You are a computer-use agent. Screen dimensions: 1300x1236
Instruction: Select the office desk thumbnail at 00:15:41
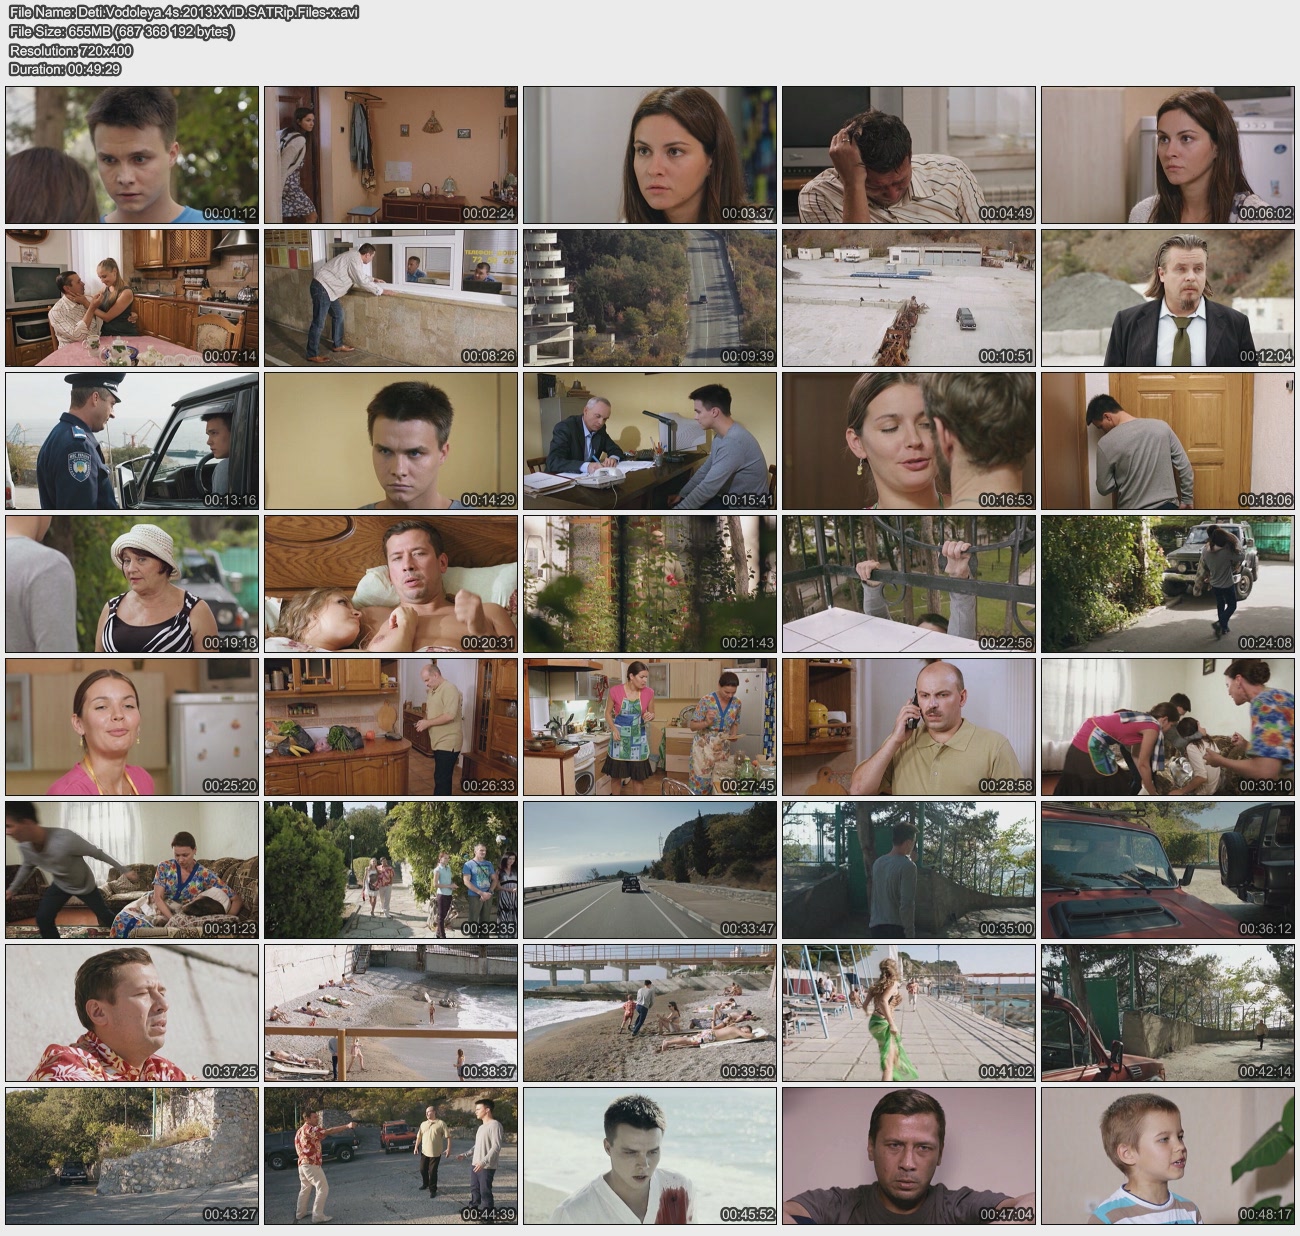pyautogui.click(x=650, y=441)
